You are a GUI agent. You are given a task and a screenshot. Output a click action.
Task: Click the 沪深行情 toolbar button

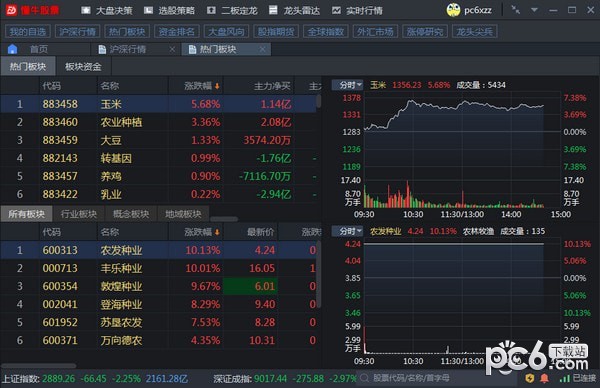pos(78,31)
